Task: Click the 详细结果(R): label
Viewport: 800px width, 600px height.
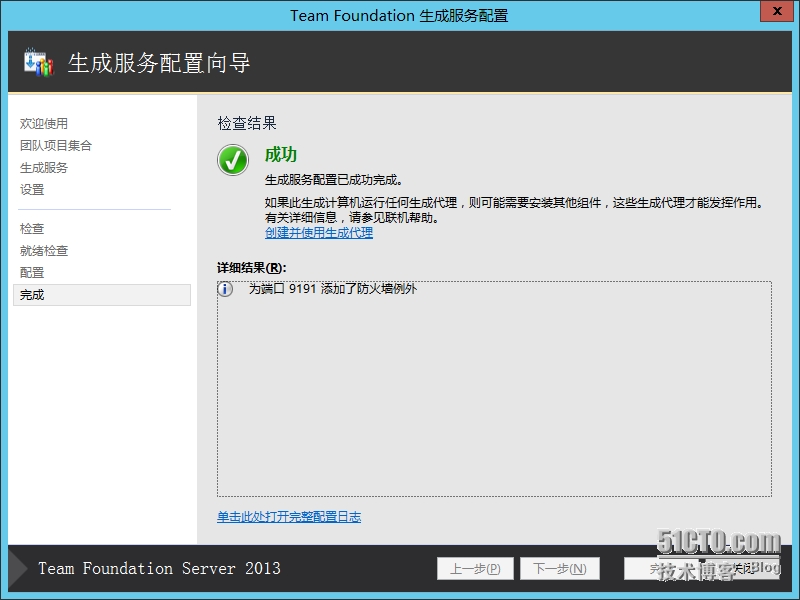Action: click(252, 268)
